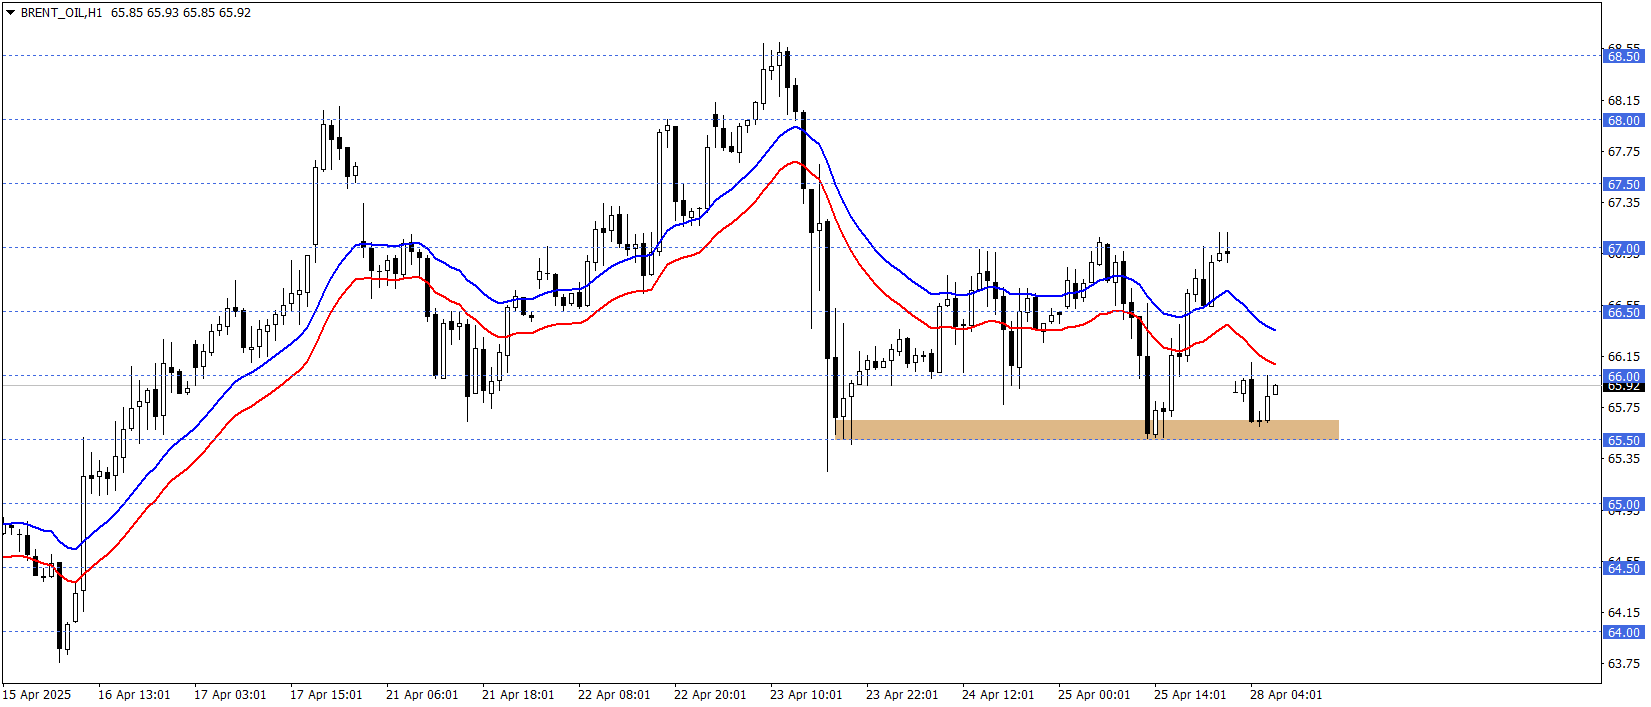Click the 17 Apr 15:01 time axis label
The image size is (1651, 707).
(326, 695)
